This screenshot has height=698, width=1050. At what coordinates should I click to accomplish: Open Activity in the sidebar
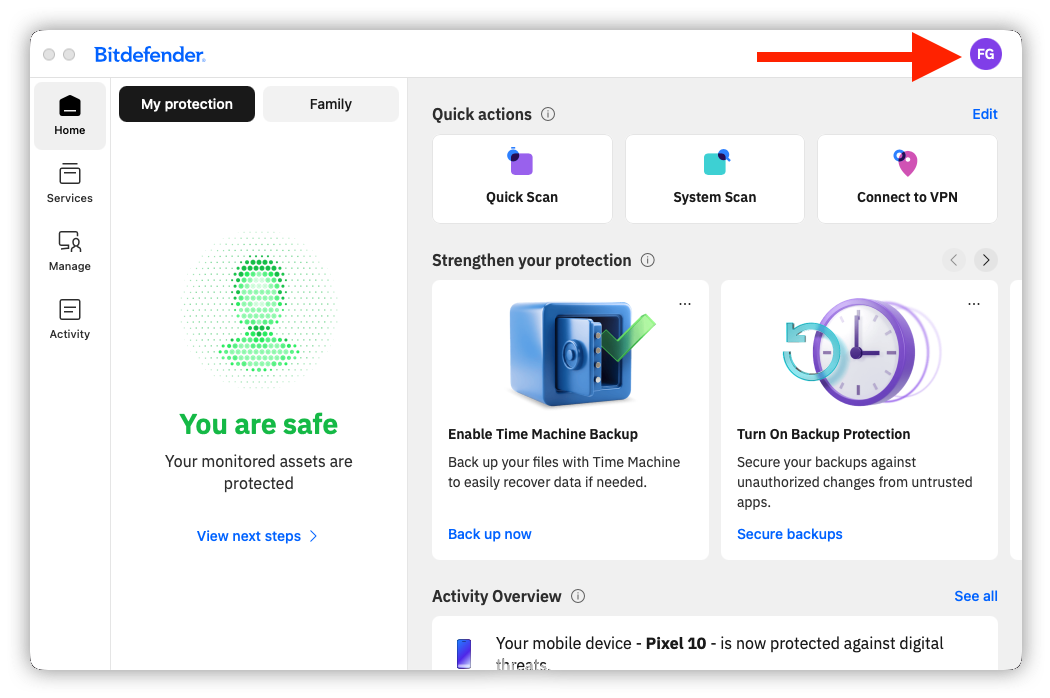70,320
